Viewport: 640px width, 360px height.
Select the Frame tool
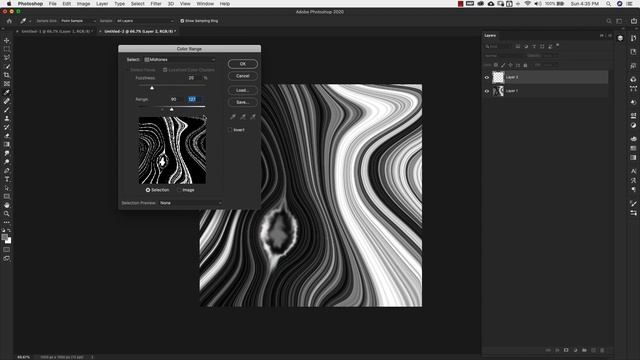[7, 84]
